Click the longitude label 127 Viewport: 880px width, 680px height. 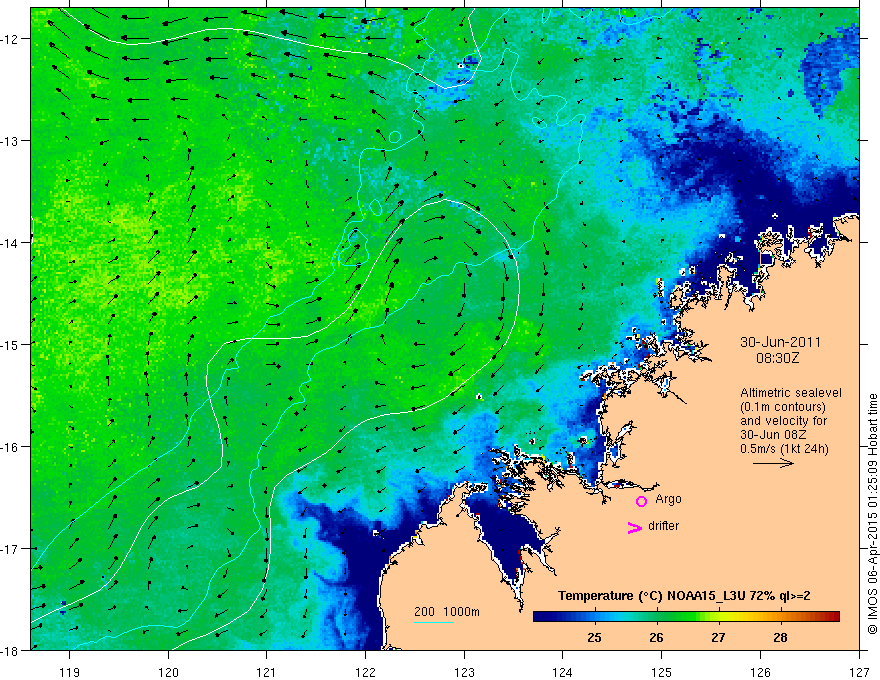pos(859,672)
